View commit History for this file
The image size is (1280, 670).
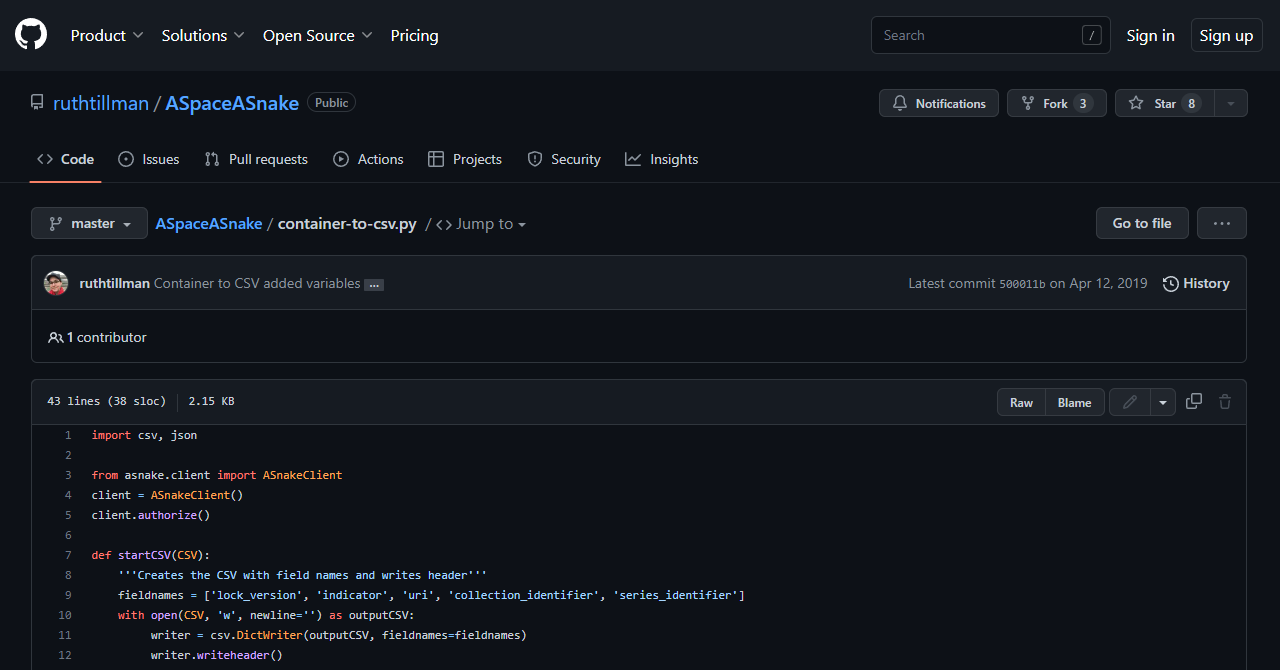click(x=1195, y=283)
